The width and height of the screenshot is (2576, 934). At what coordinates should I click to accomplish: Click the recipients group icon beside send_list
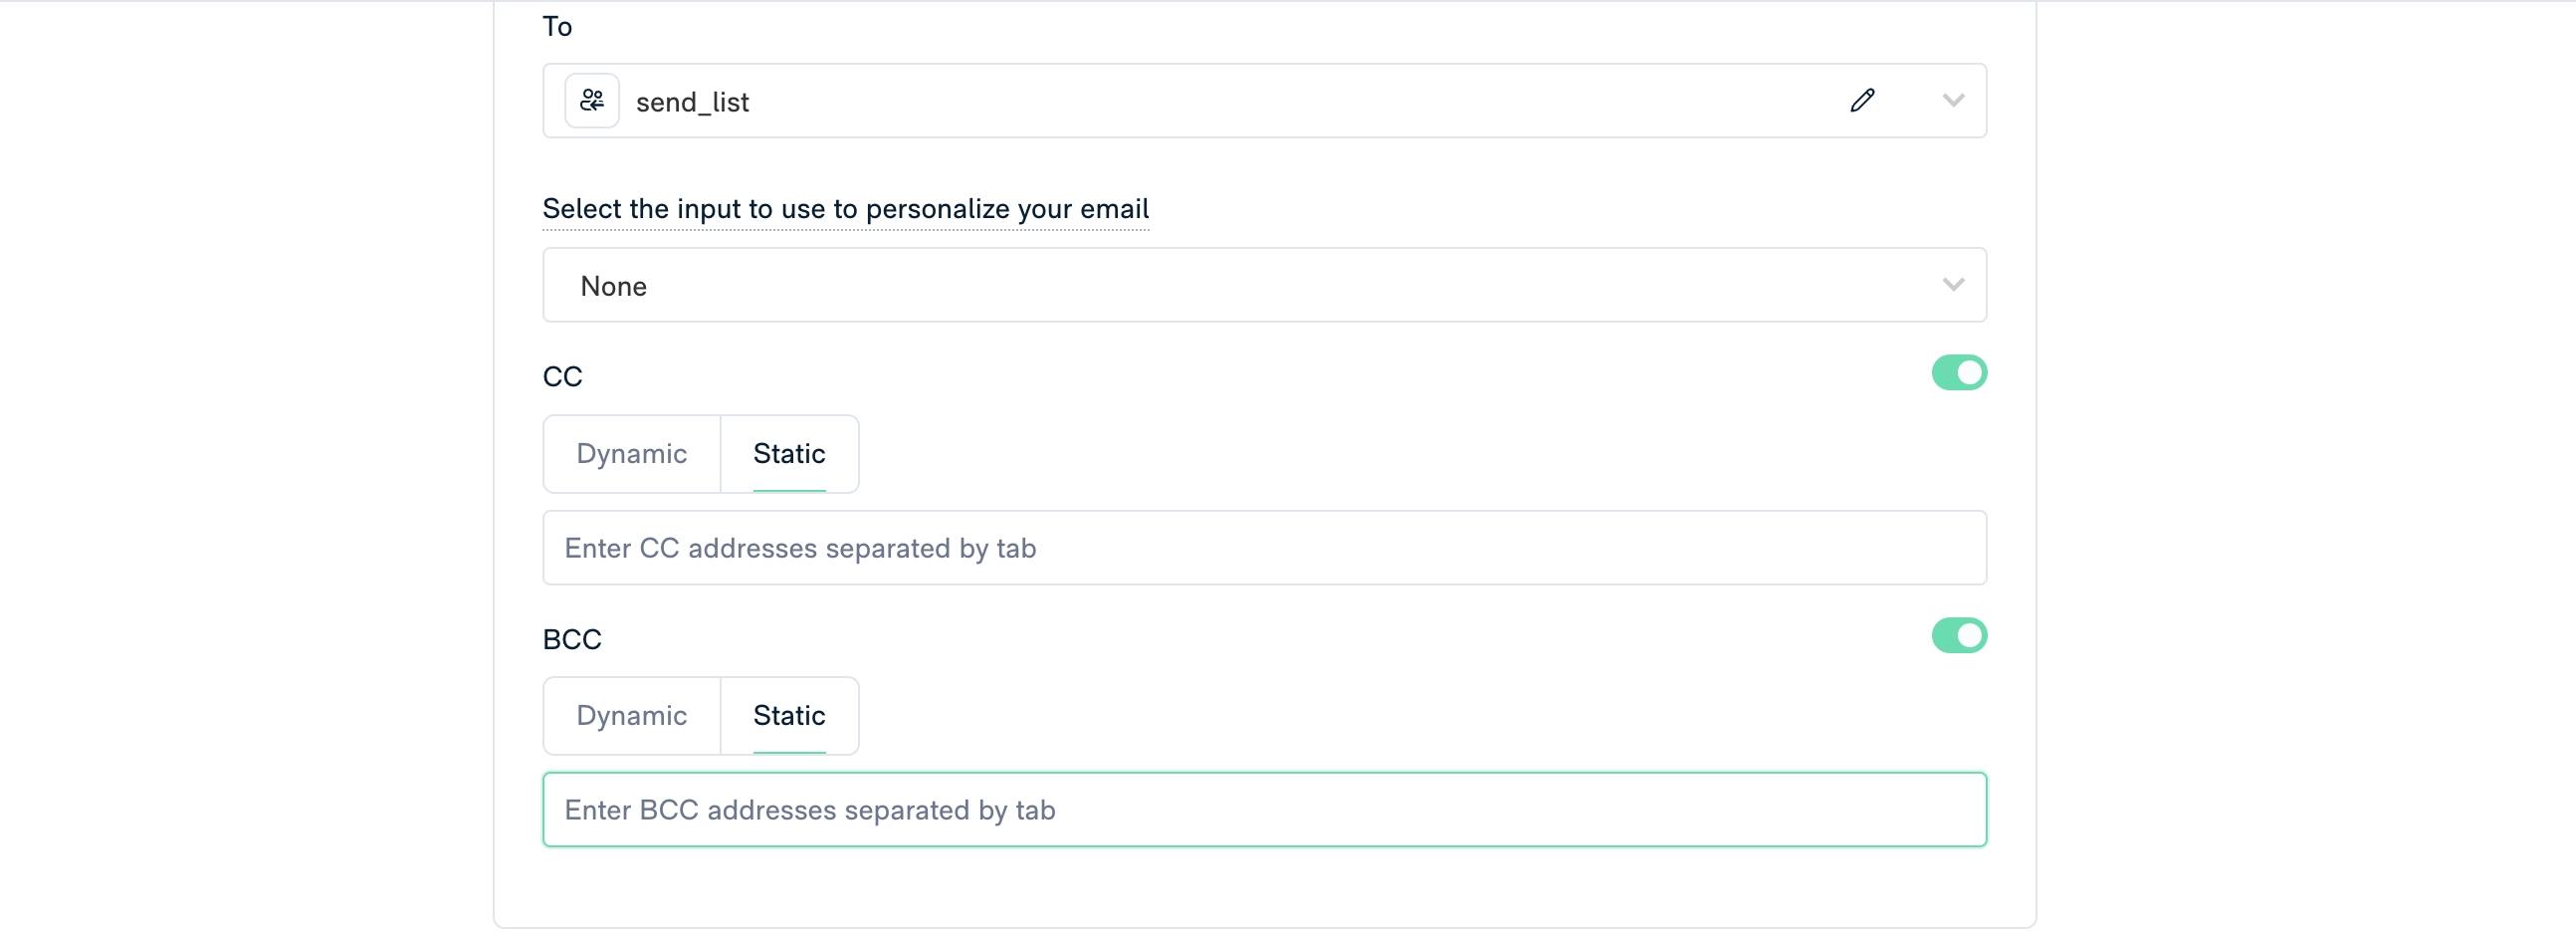[x=592, y=101]
